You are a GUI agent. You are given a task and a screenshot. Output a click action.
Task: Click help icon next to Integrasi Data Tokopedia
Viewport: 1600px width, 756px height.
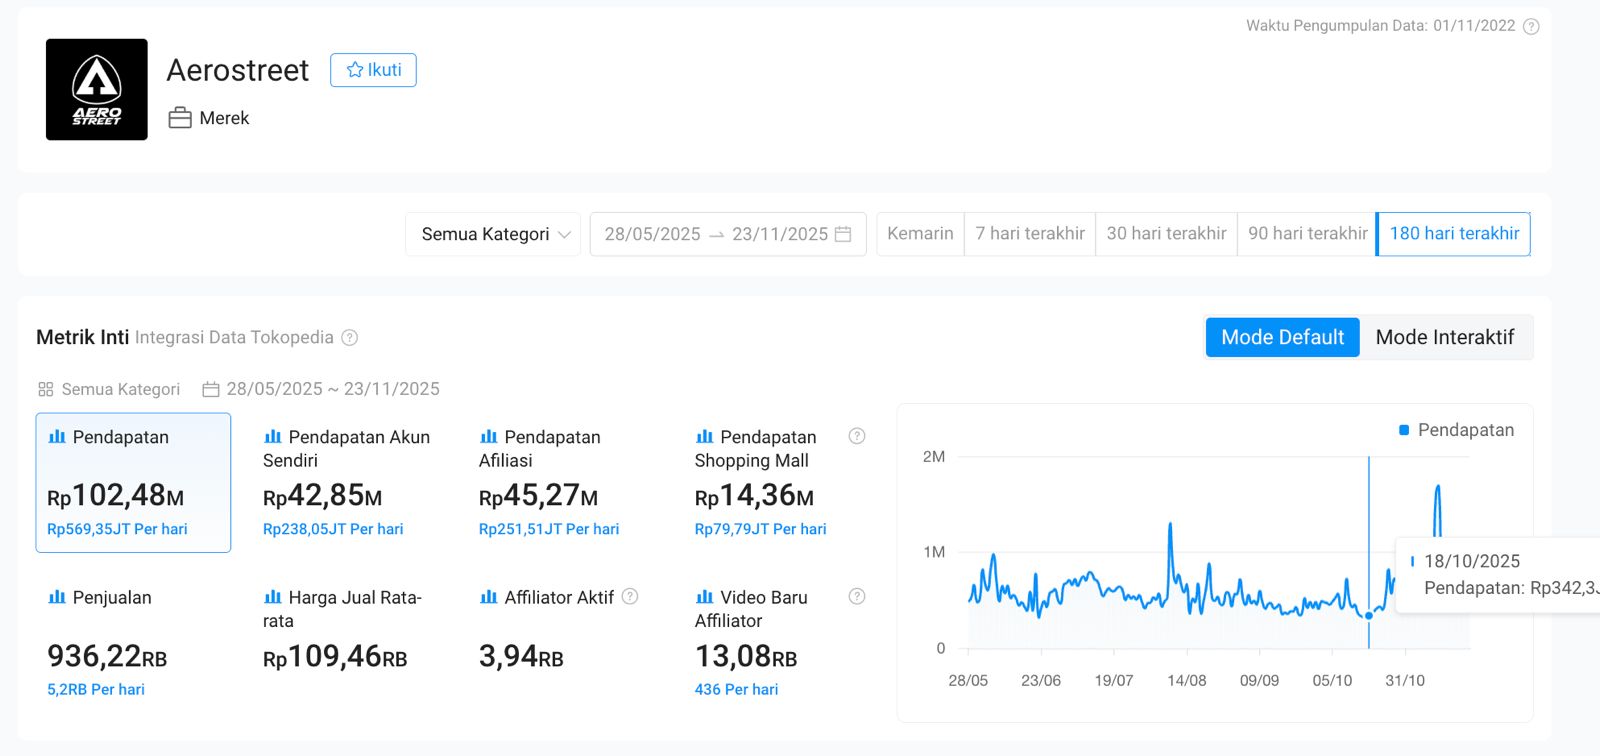tap(350, 338)
